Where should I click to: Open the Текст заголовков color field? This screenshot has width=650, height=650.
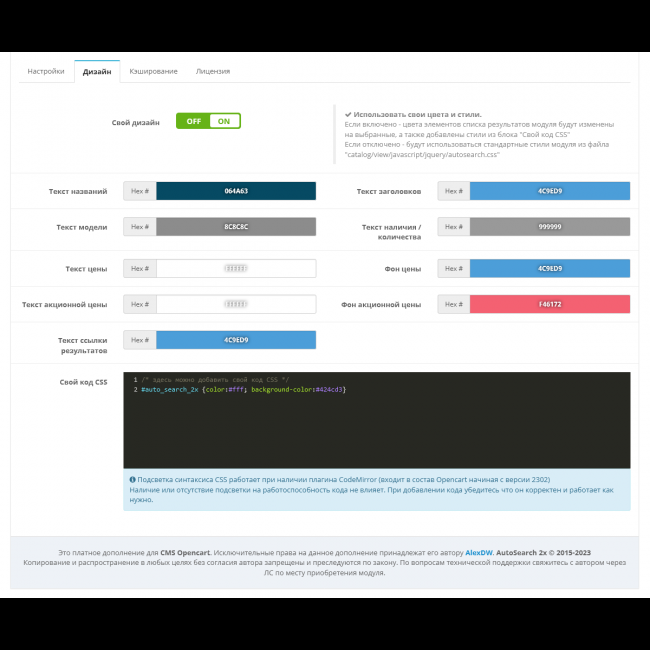coord(549,191)
